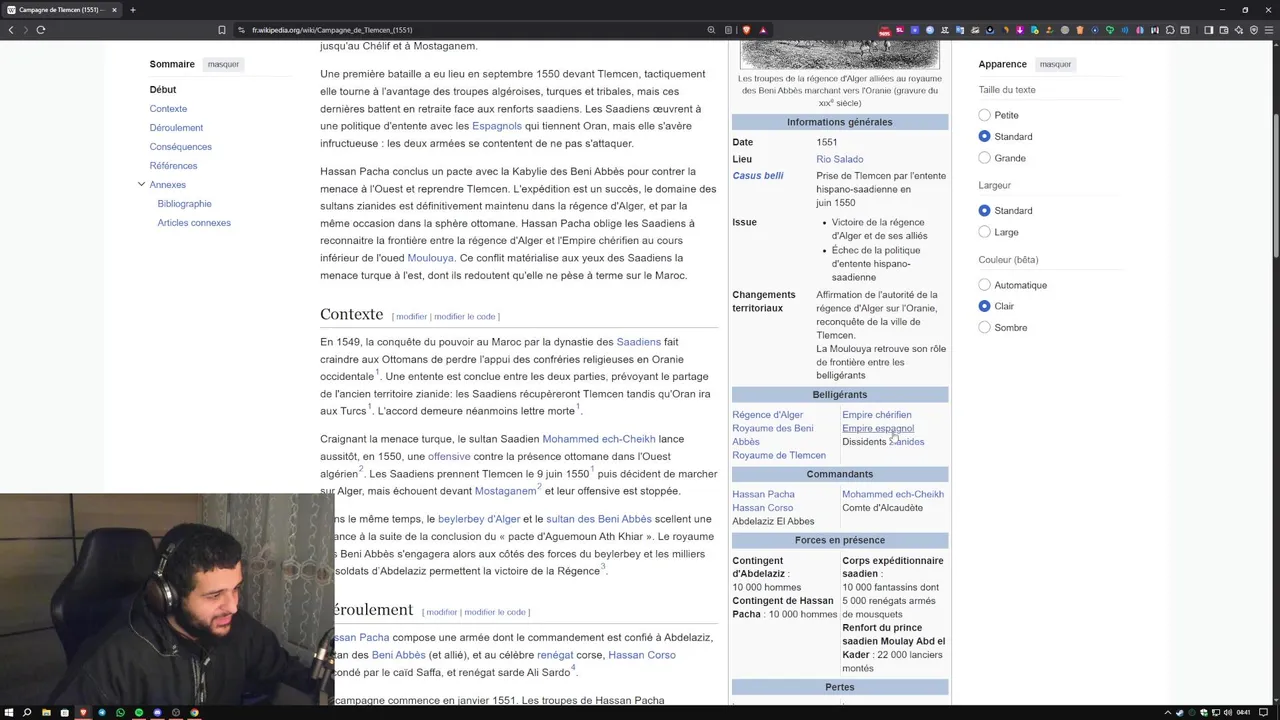The width and height of the screenshot is (1280, 720).
Task: Open Hassan Corso link under Commandants
Action: pos(763,508)
